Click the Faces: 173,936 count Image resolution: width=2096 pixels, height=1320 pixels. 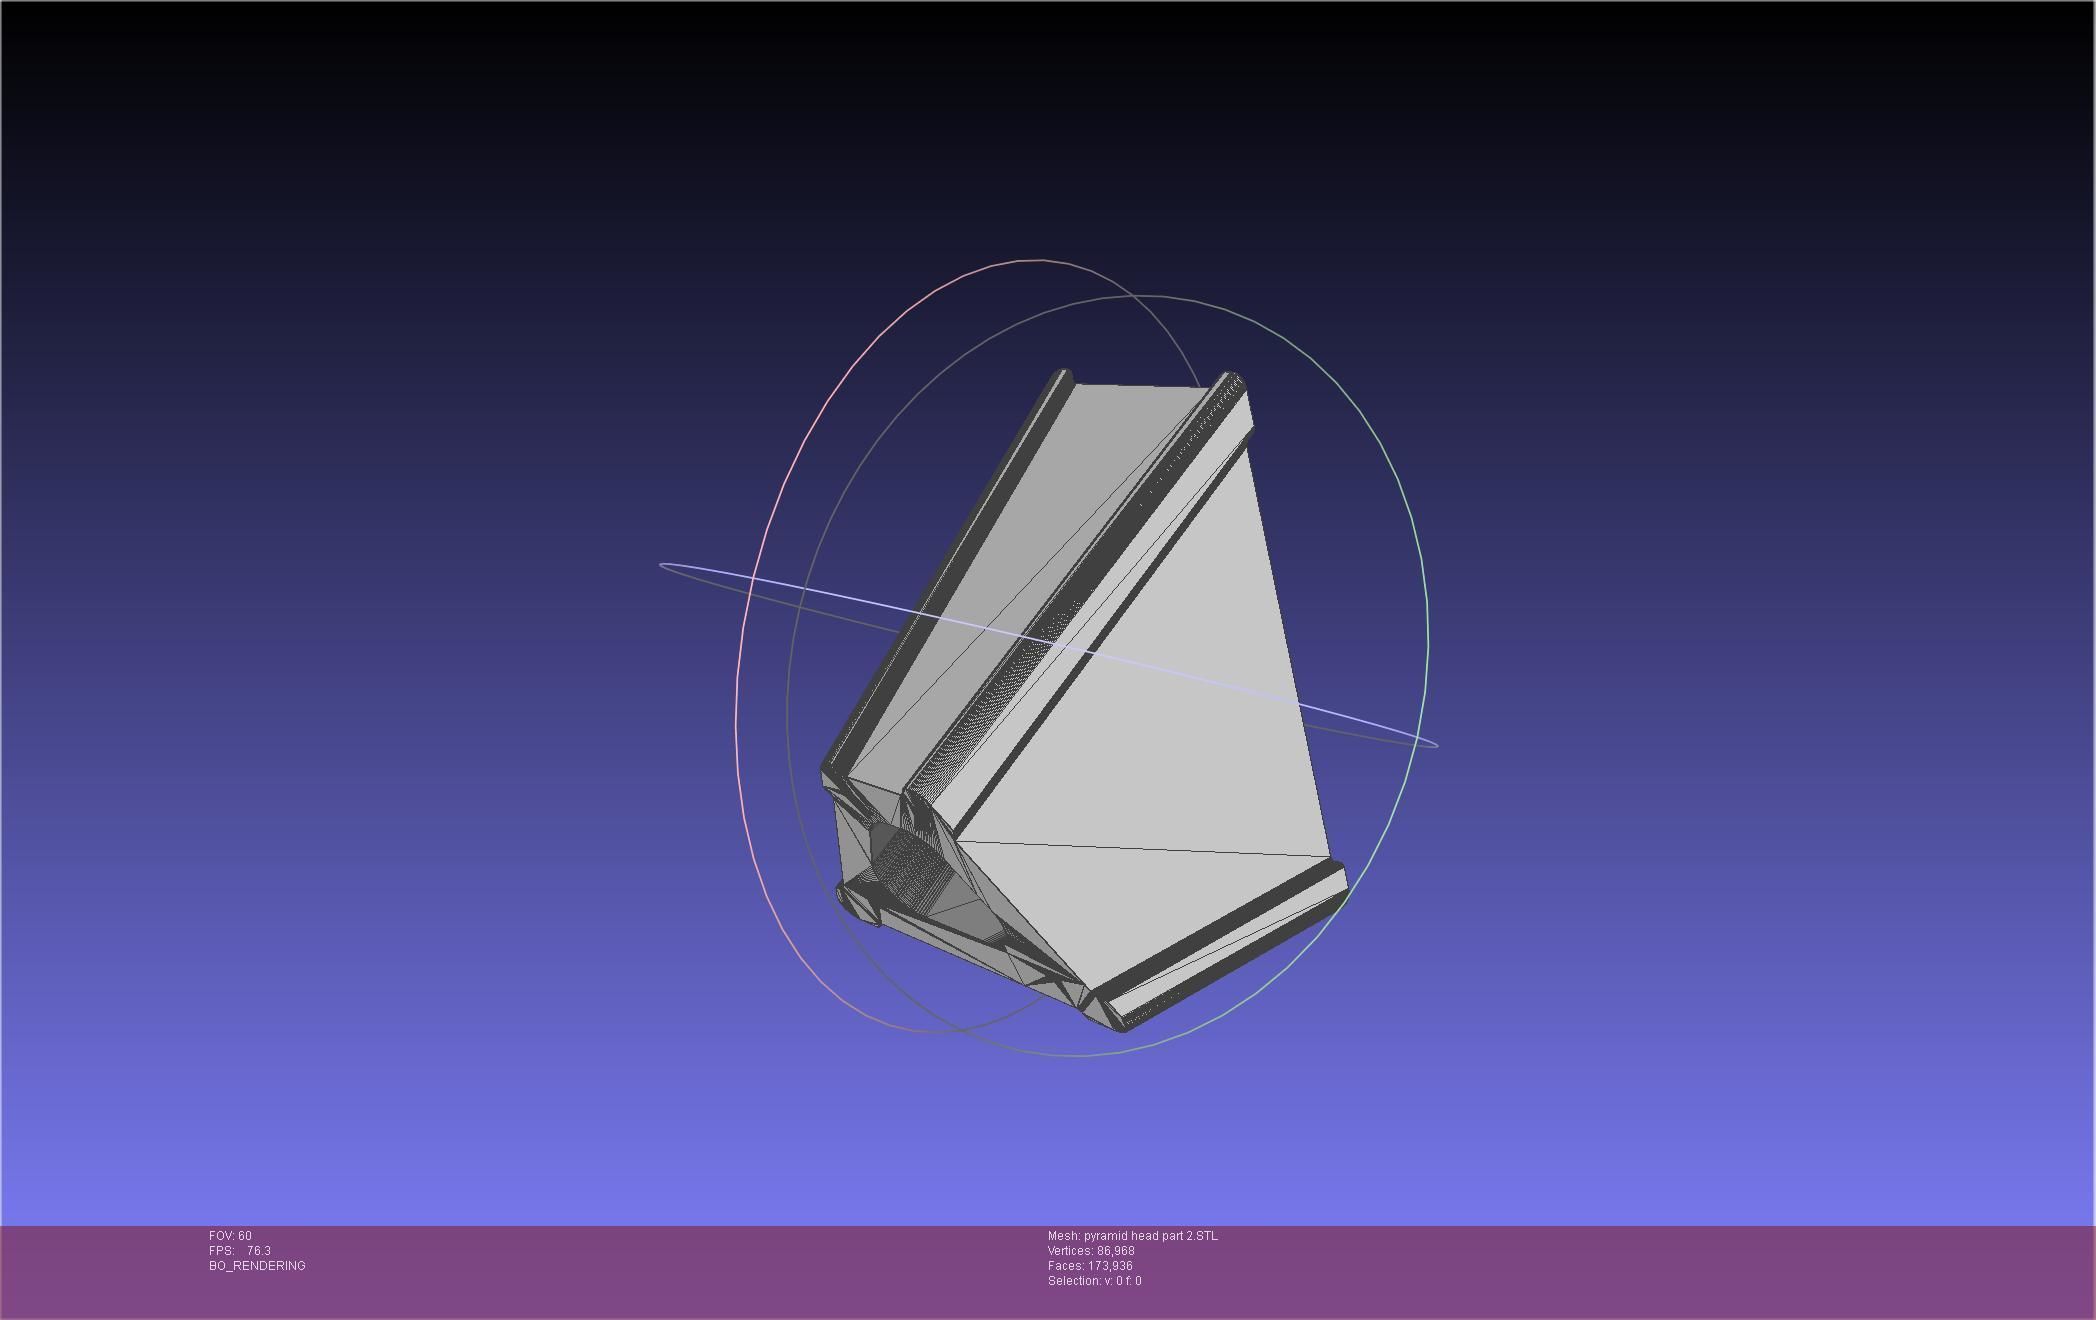tap(1090, 1266)
